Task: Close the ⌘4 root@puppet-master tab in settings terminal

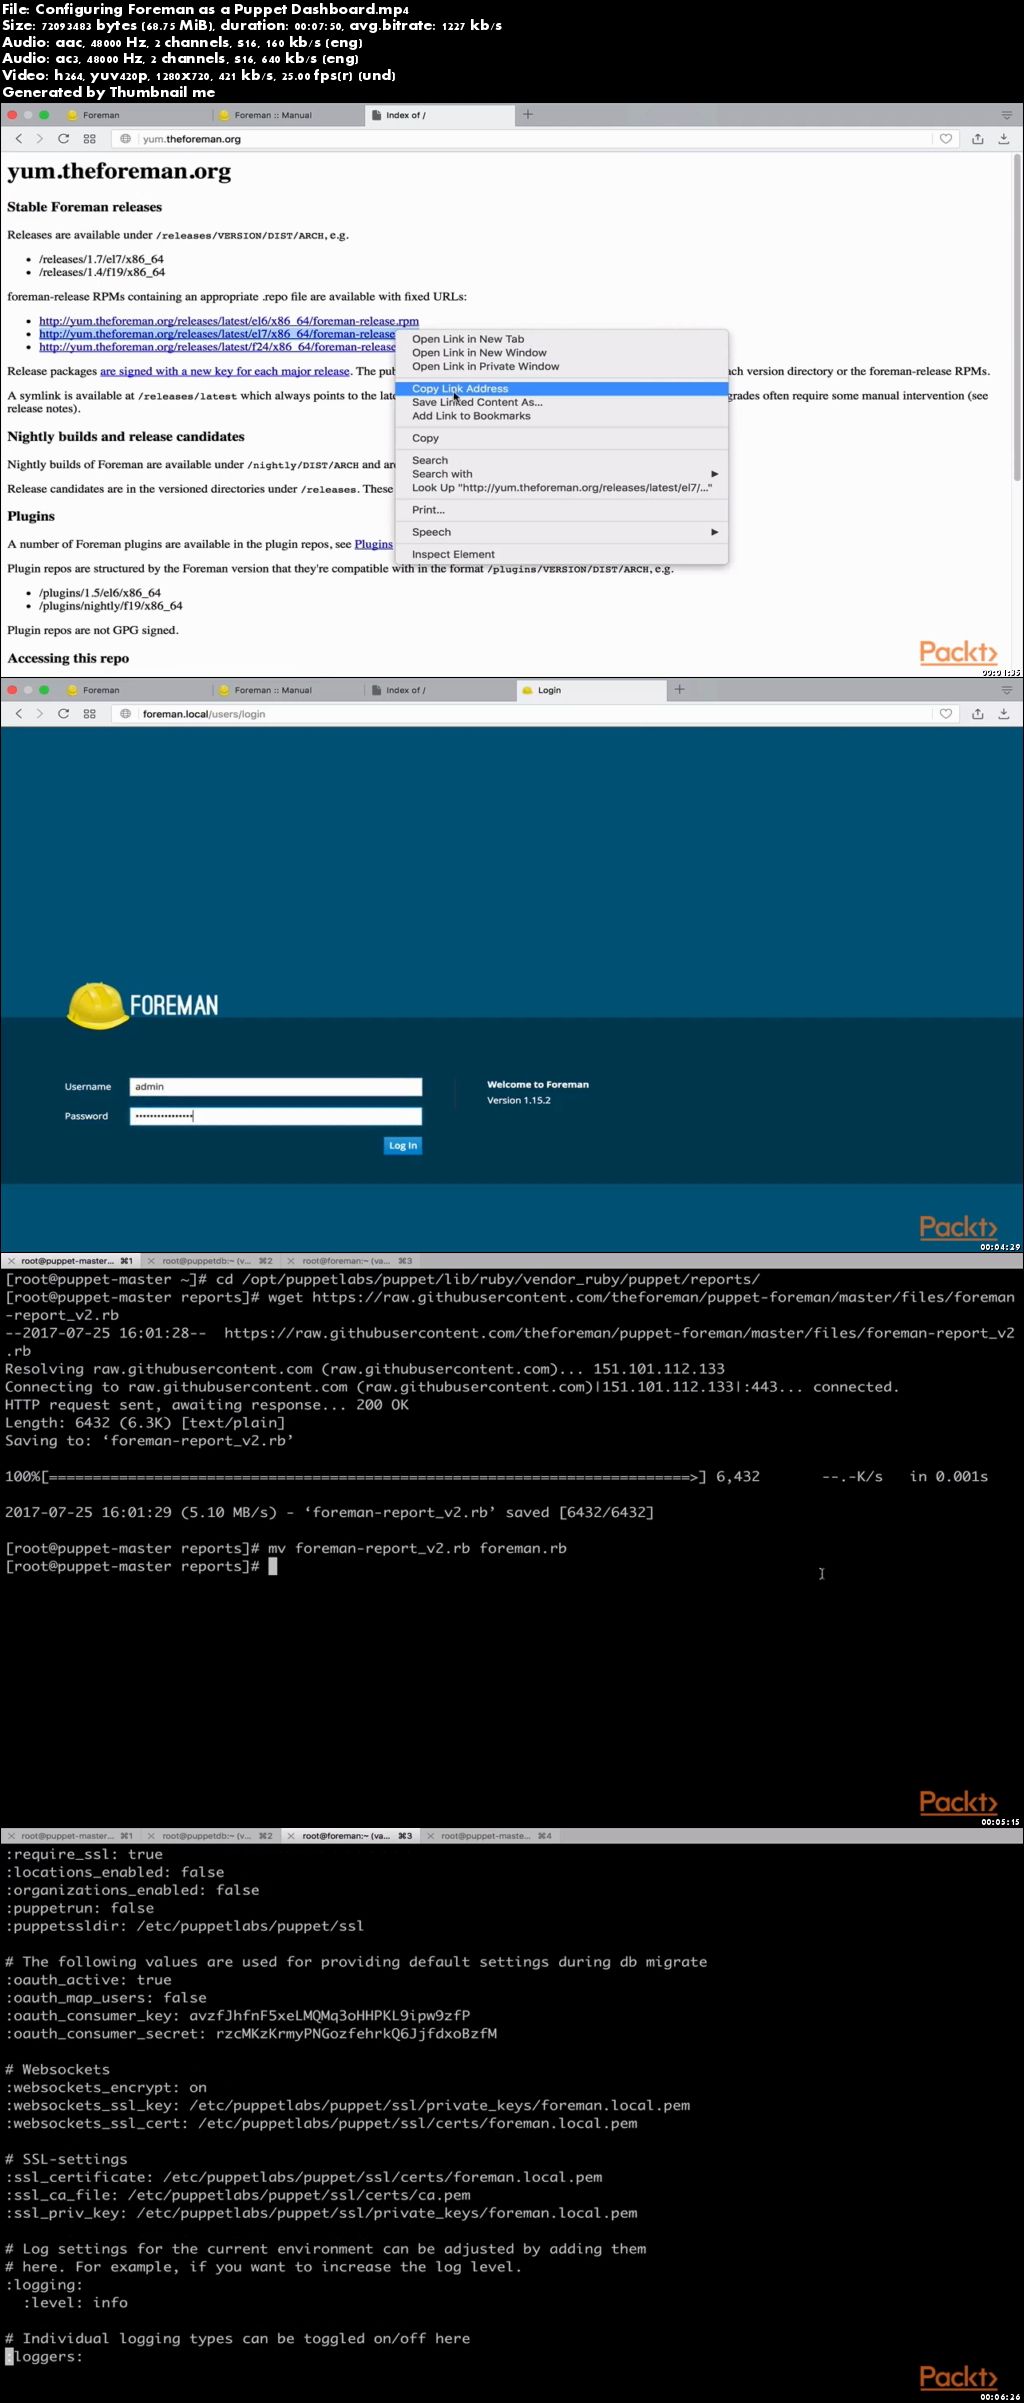Action: pyautogui.click(x=431, y=1836)
